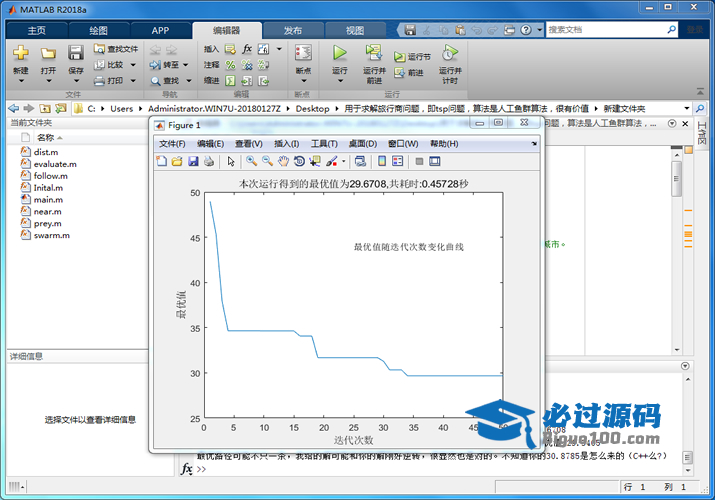Click 前进 (advance) button
This screenshot has width=715, height=500.
tap(409, 72)
